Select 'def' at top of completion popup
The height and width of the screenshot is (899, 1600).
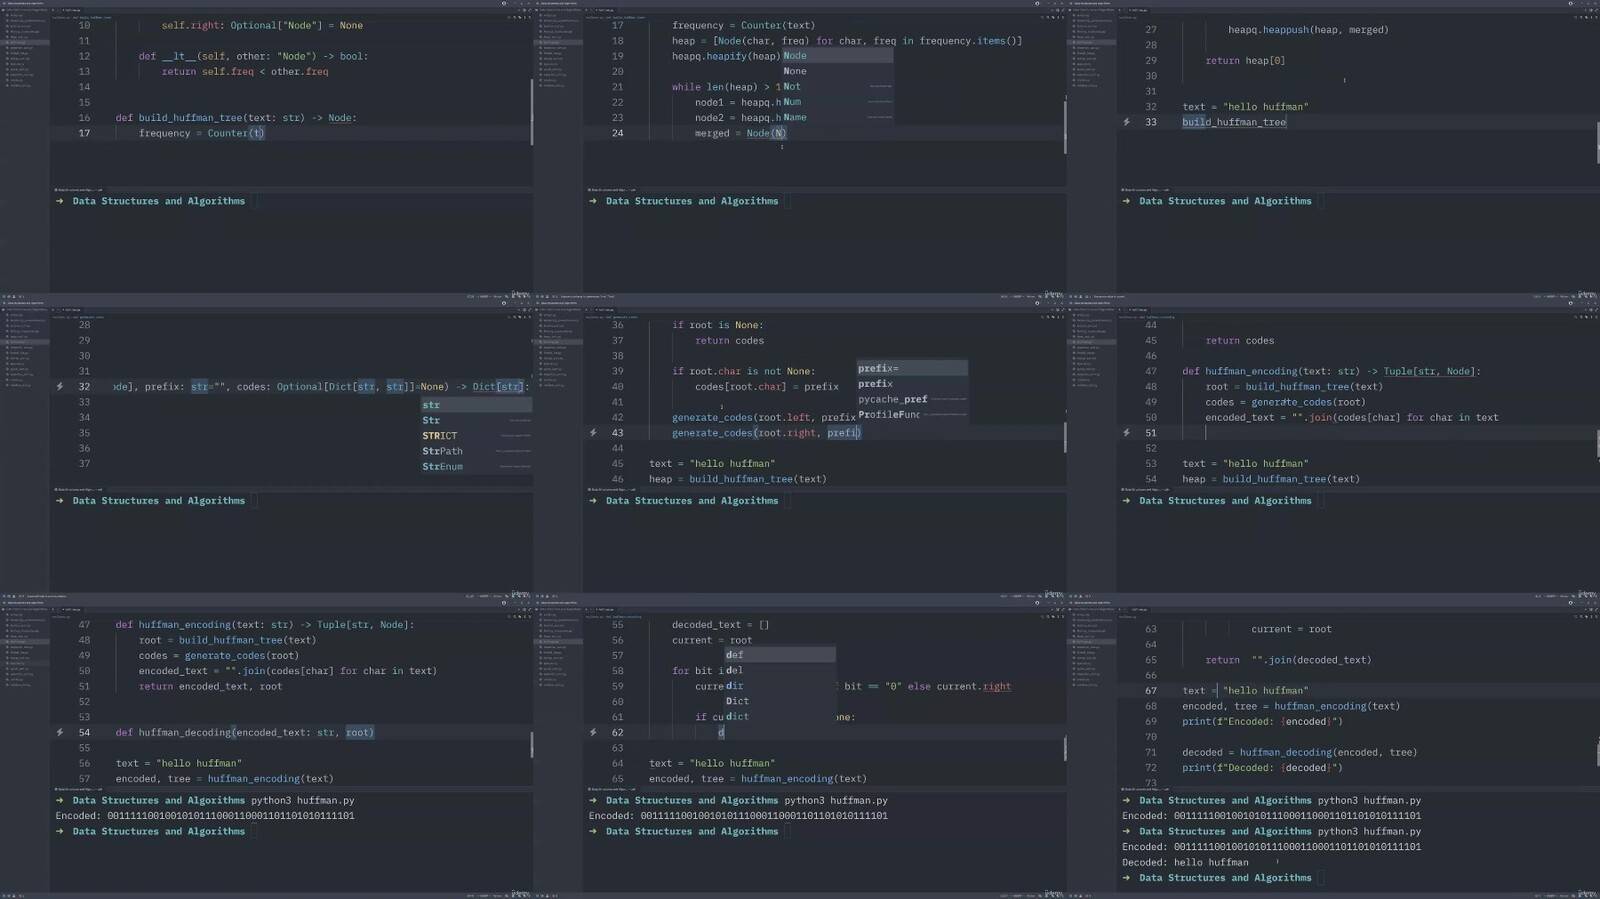(780, 655)
